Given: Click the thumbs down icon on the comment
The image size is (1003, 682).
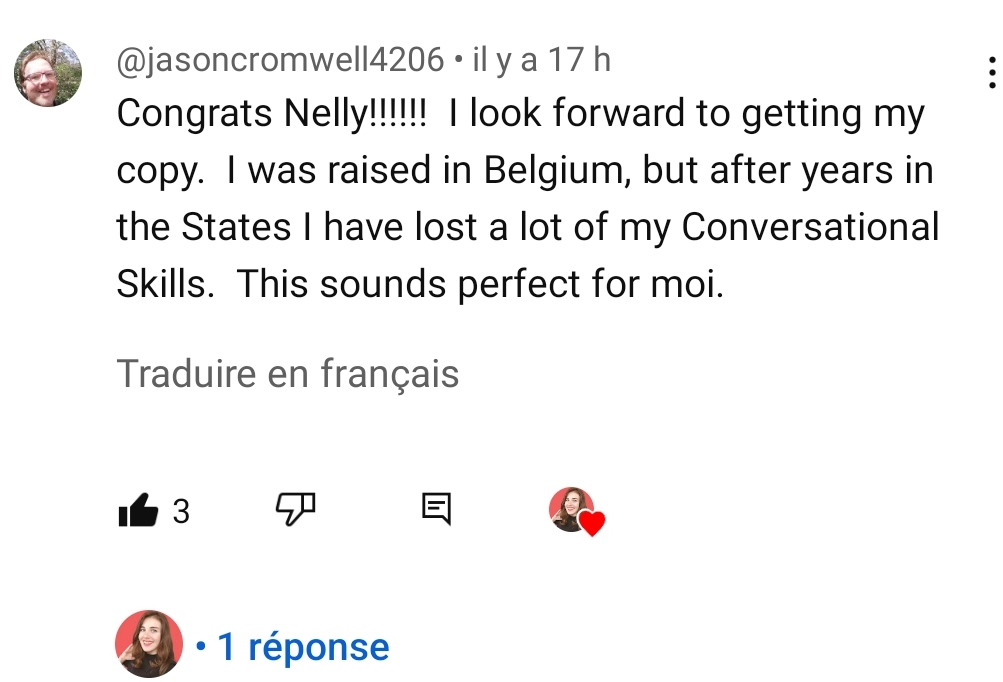Looking at the screenshot, I should (295, 511).
